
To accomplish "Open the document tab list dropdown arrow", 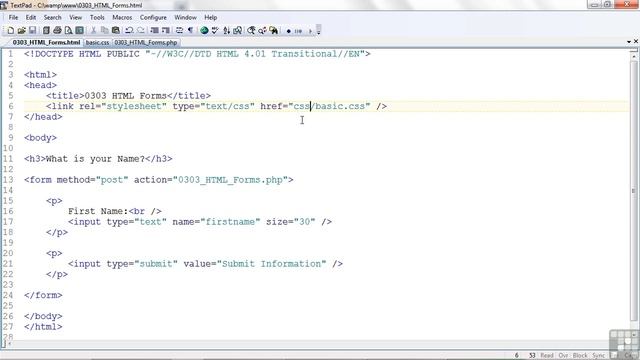I will [629, 42].
